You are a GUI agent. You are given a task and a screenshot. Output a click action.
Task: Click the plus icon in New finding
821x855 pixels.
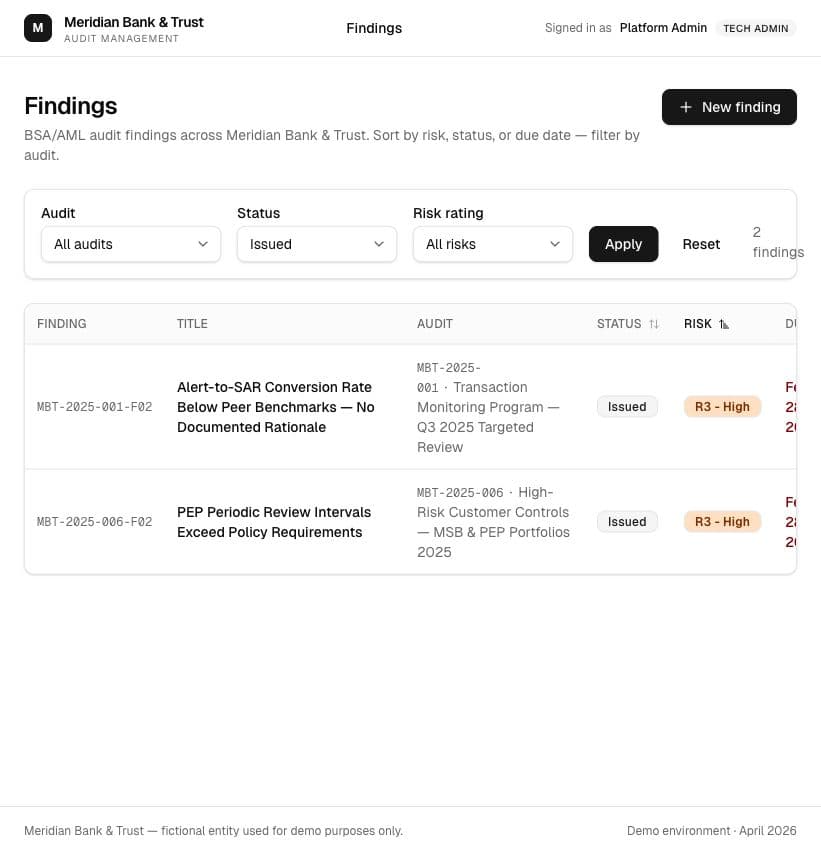pos(686,107)
